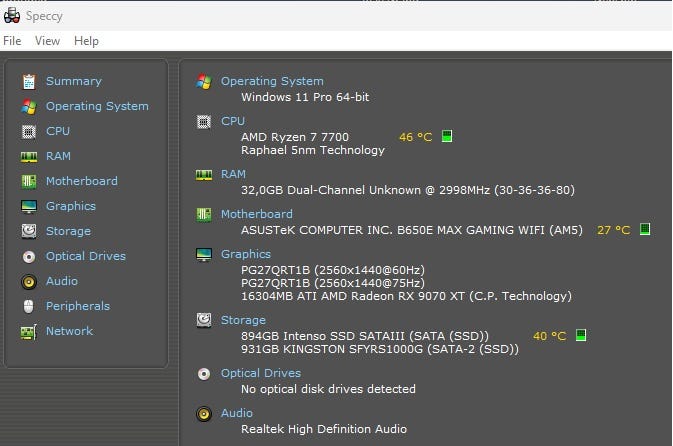Click the Windows flag icon beside sidebar Operating System
Viewport: 673px width, 446px height.
(x=29, y=106)
